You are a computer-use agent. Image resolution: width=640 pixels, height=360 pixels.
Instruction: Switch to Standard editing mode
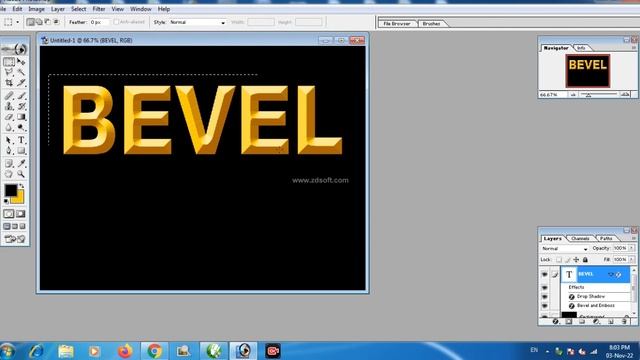point(9,214)
